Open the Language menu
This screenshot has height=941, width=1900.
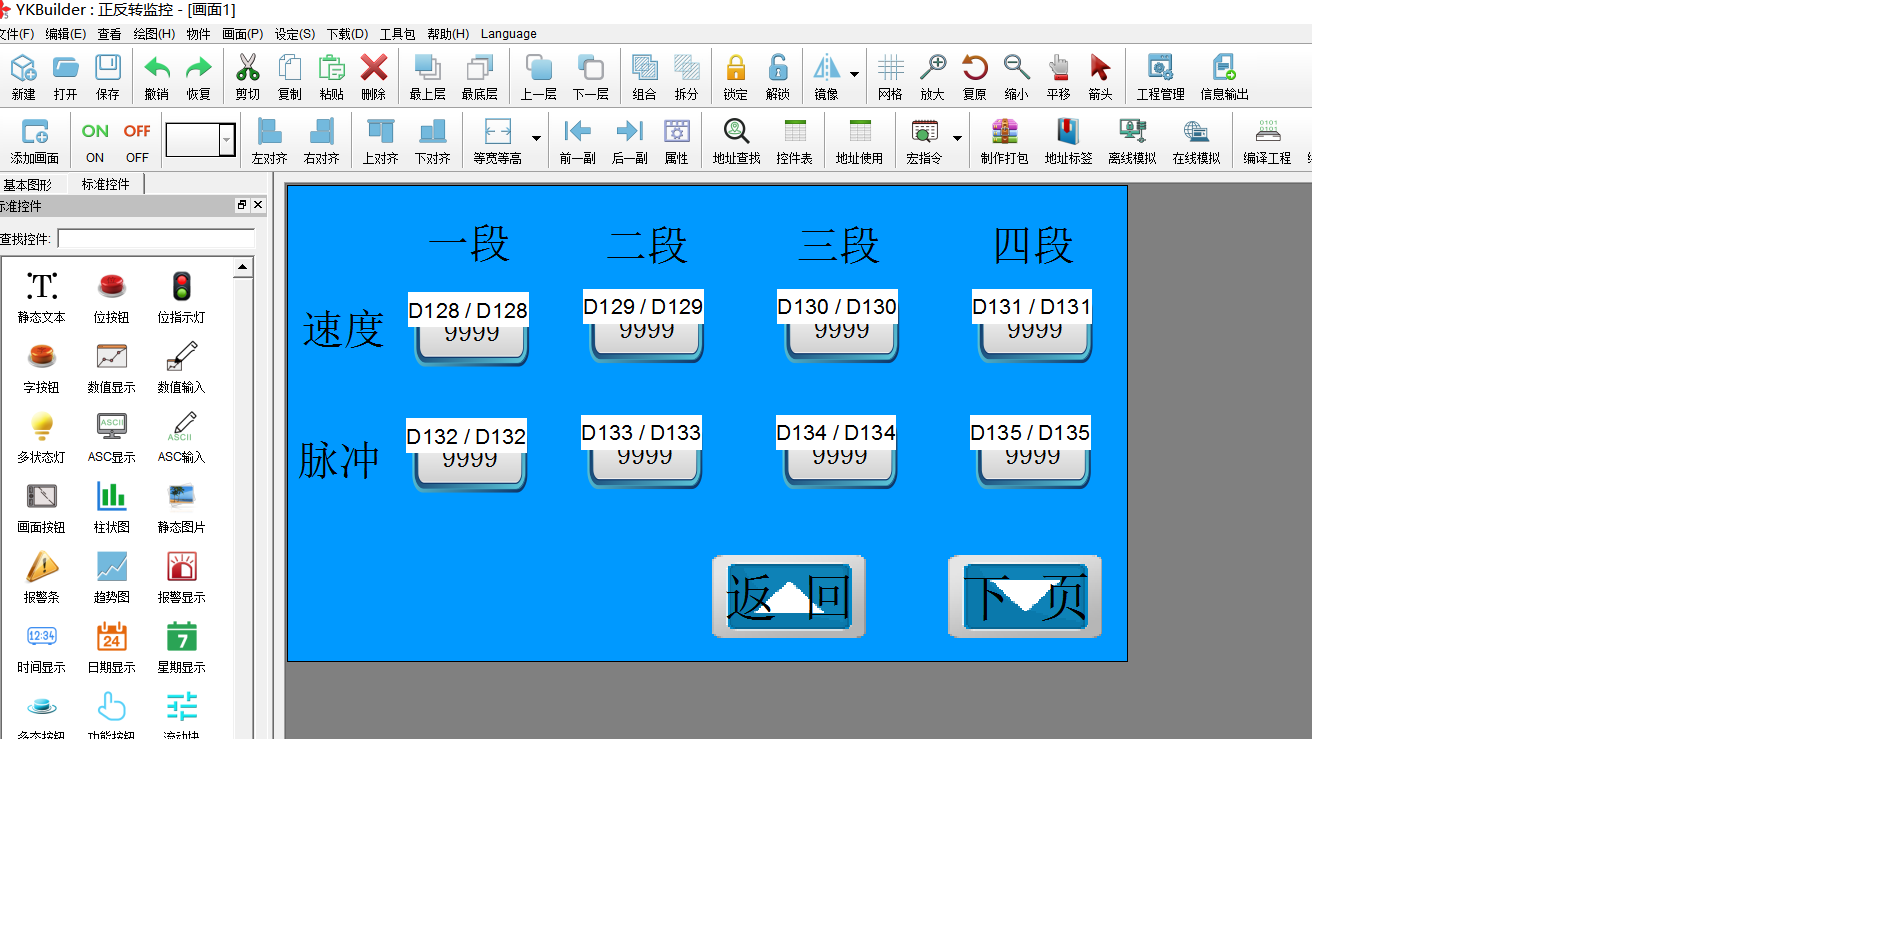508,34
